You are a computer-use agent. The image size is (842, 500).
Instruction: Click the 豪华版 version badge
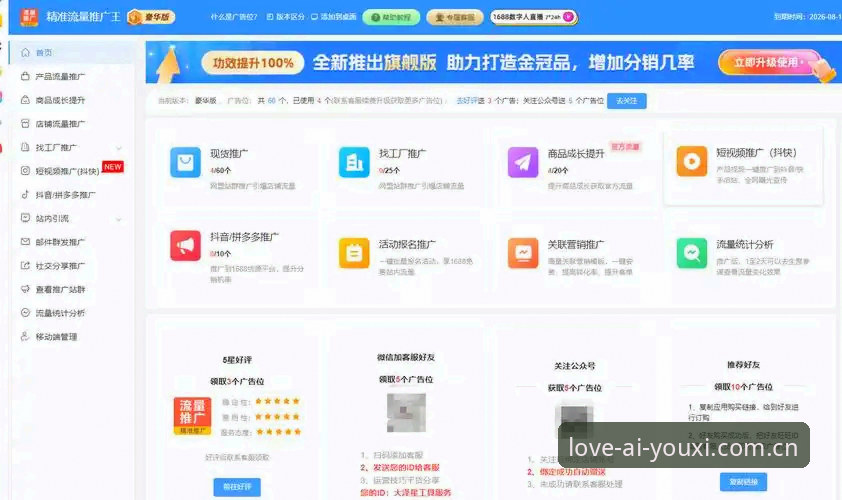coord(151,17)
